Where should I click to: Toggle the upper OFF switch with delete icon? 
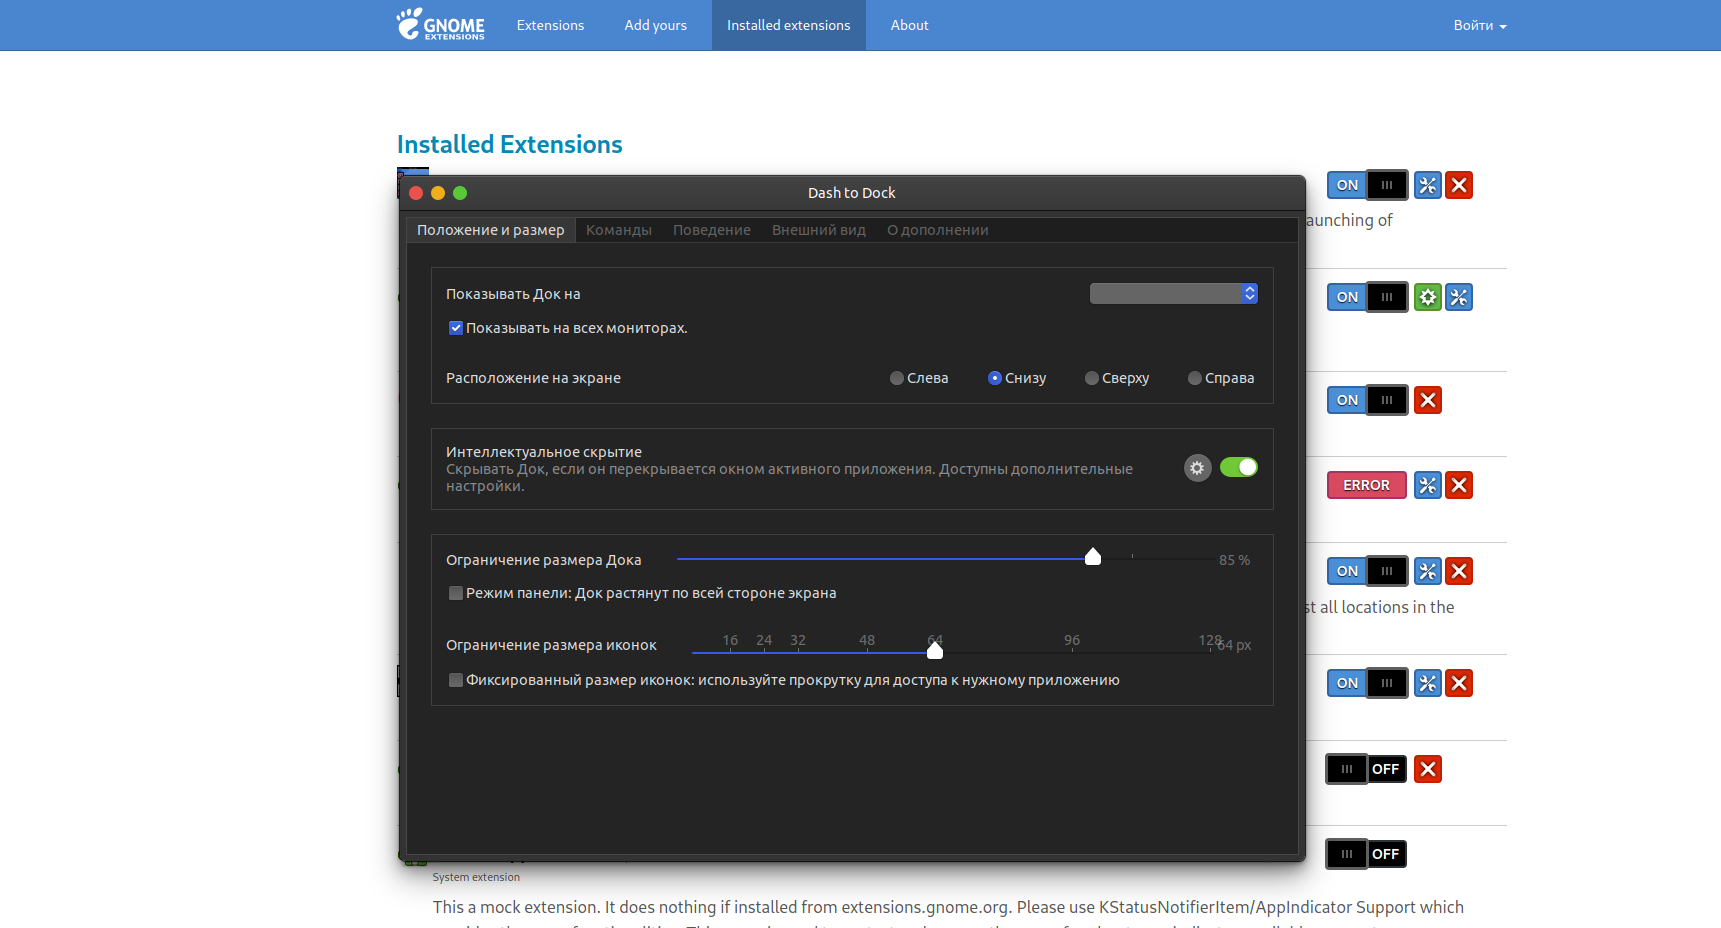pos(1366,769)
